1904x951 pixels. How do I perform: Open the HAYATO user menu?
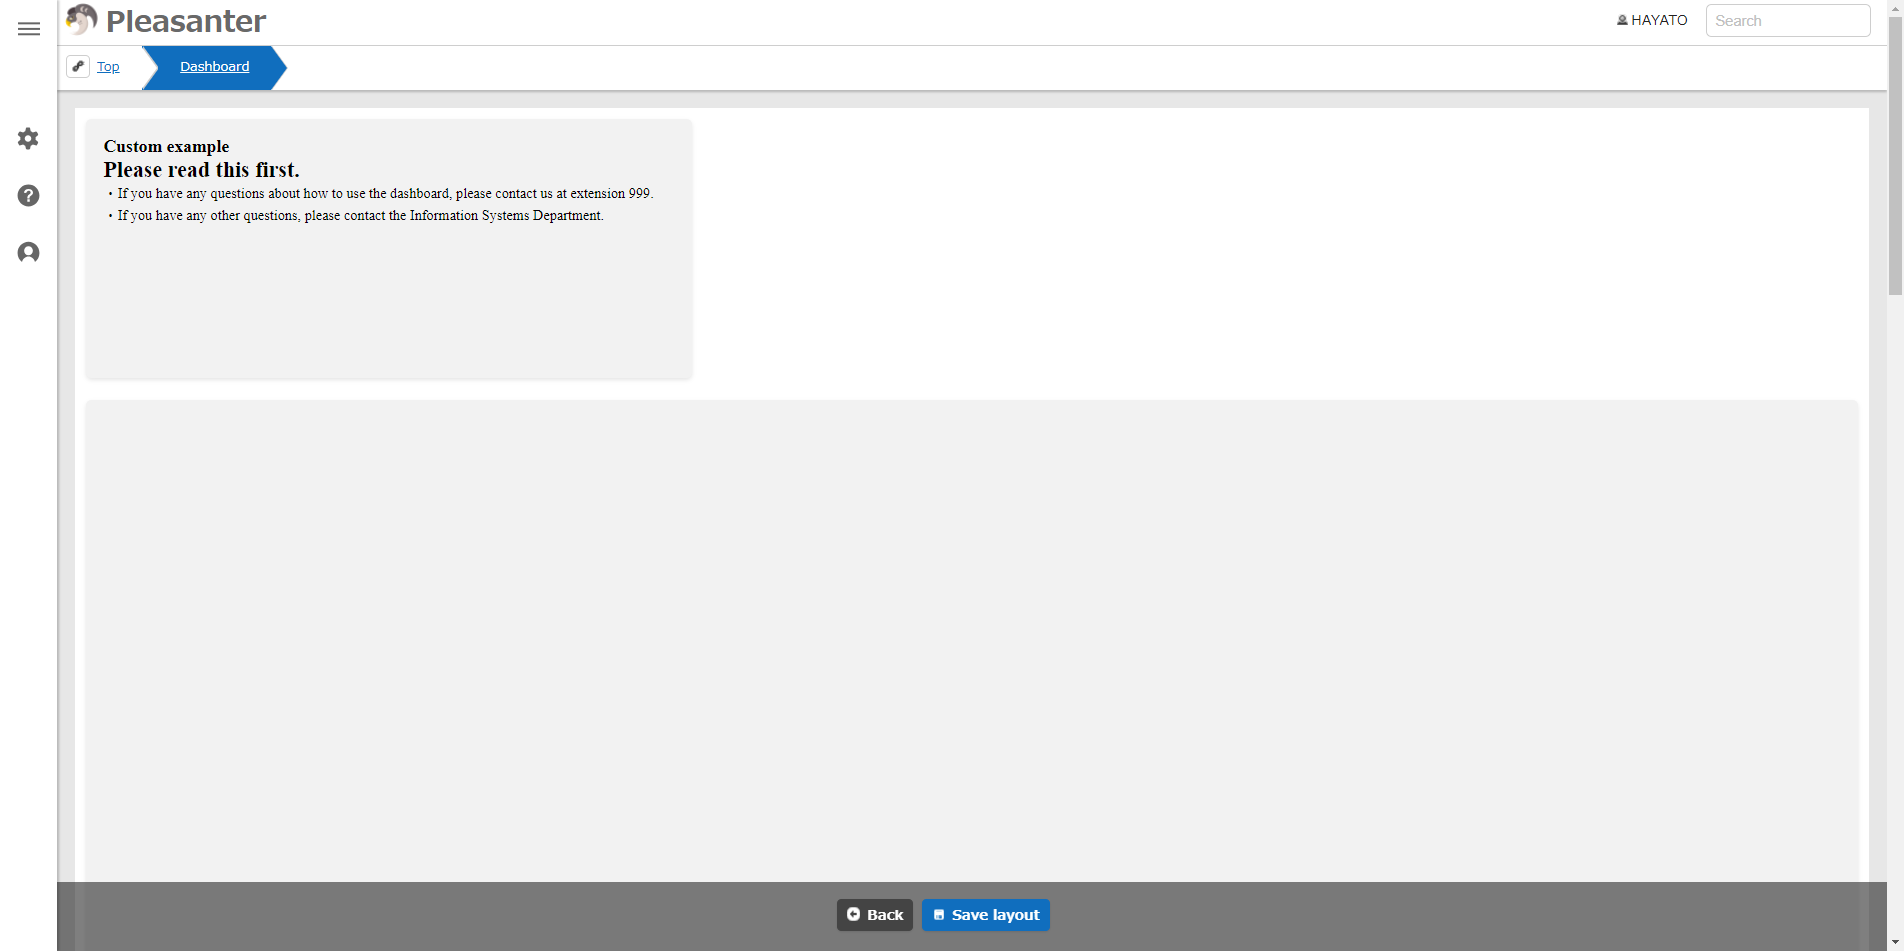1652,20
